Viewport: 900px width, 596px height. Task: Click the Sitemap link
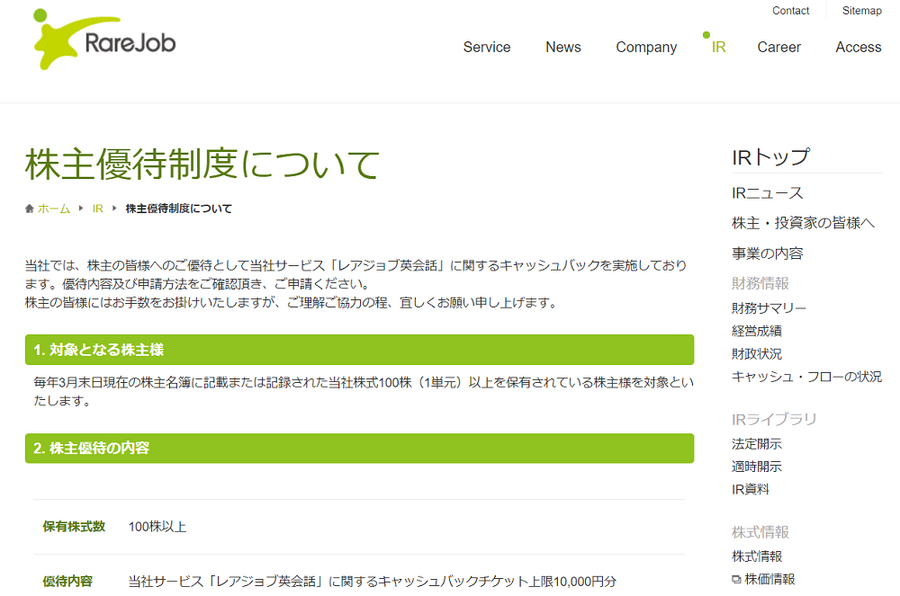[x=862, y=10]
